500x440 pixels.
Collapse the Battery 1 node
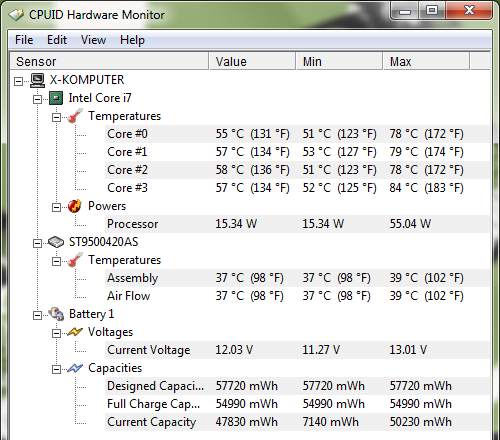click(x=37, y=315)
